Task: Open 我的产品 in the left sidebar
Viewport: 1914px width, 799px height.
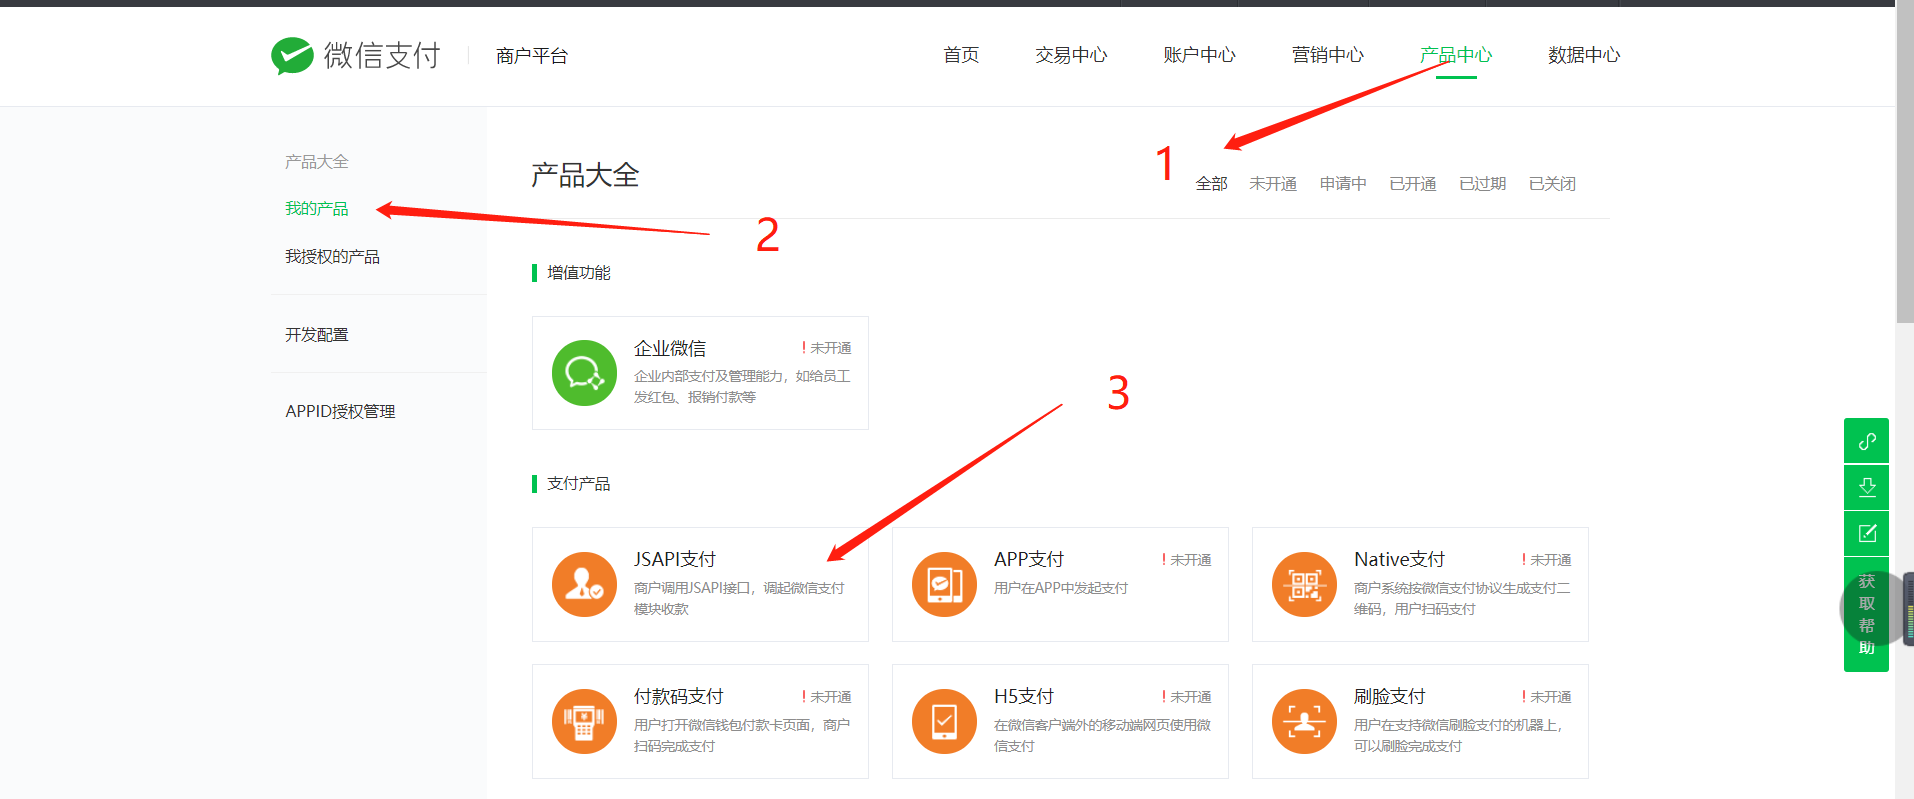Action: coord(317,208)
